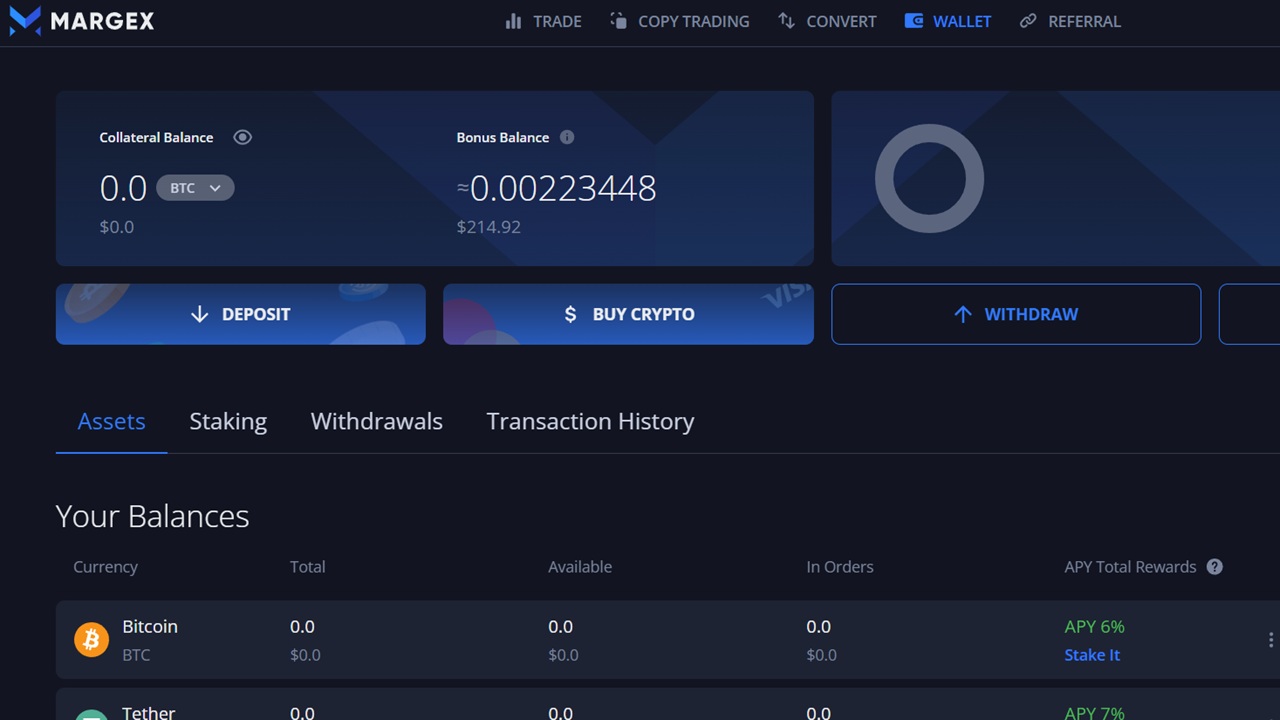The height and width of the screenshot is (720, 1280).
Task: Switch to the Withdrawals tab
Action: click(x=376, y=422)
